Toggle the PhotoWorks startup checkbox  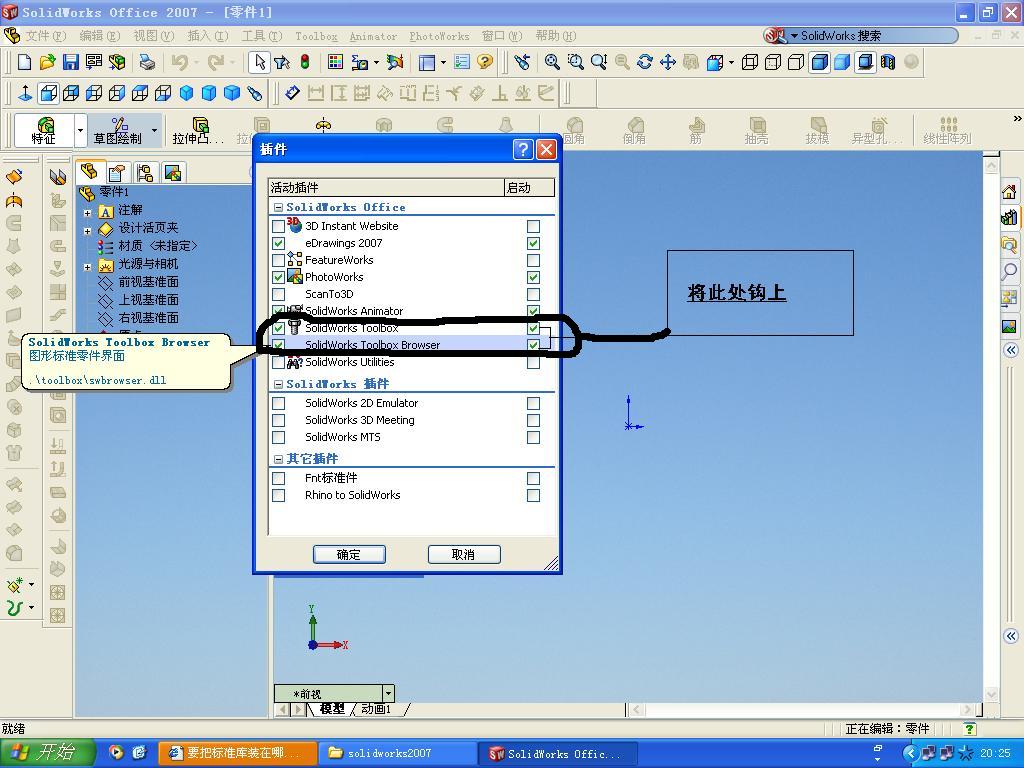click(x=534, y=277)
